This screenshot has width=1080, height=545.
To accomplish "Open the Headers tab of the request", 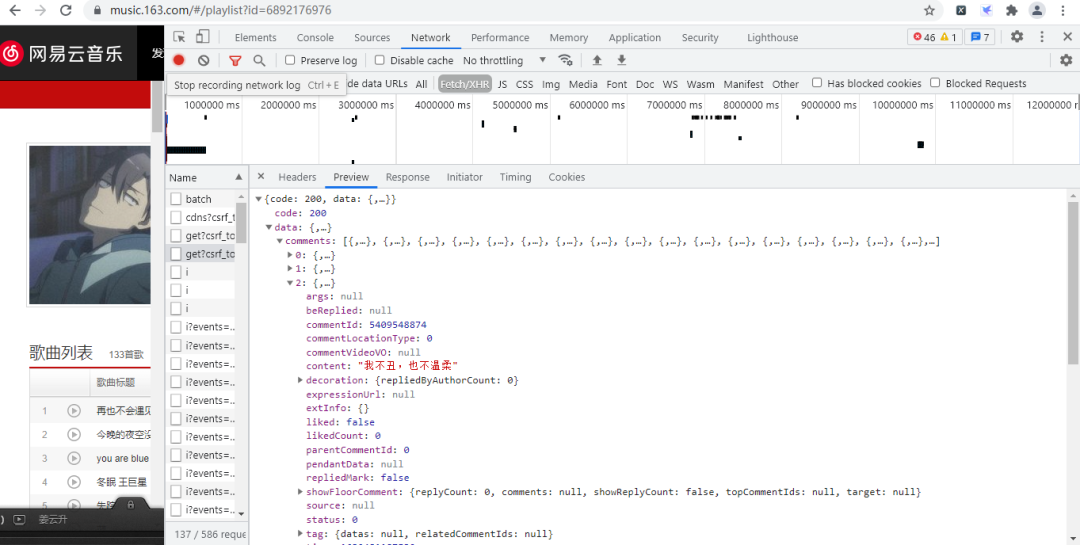I will (297, 177).
